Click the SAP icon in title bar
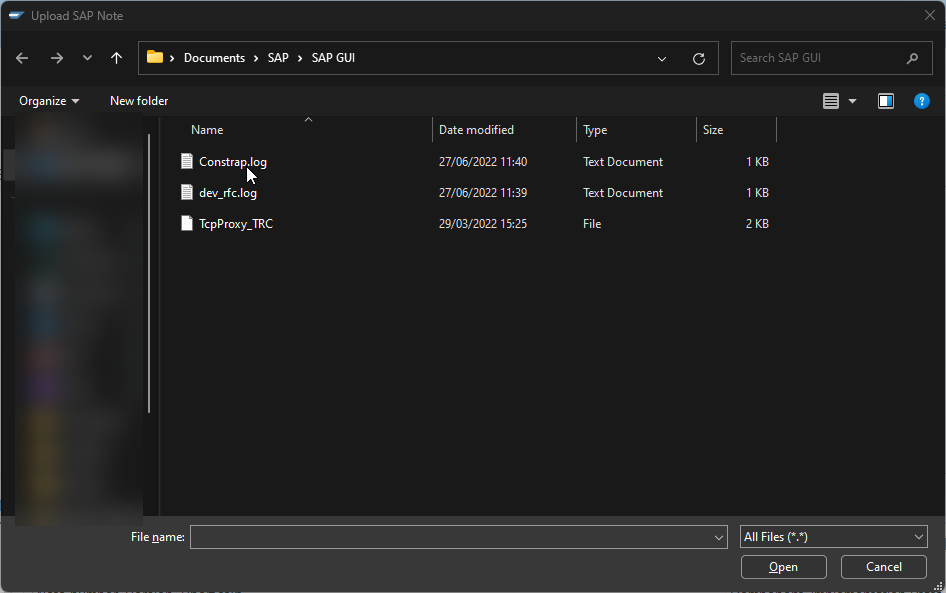This screenshot has height=593, width=946. tap(16, 15)
